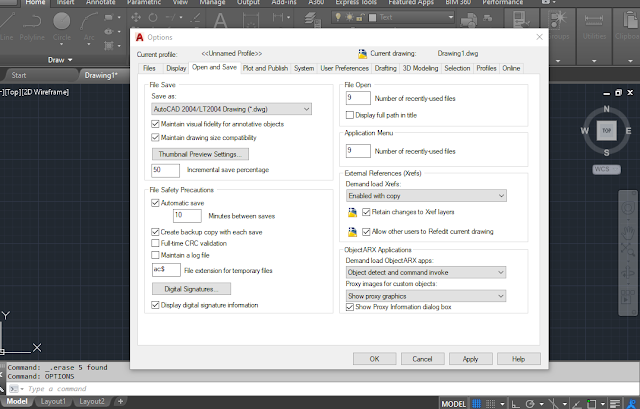Switch to the Files tab
The image size is (640, 409).
pos(149,68)
